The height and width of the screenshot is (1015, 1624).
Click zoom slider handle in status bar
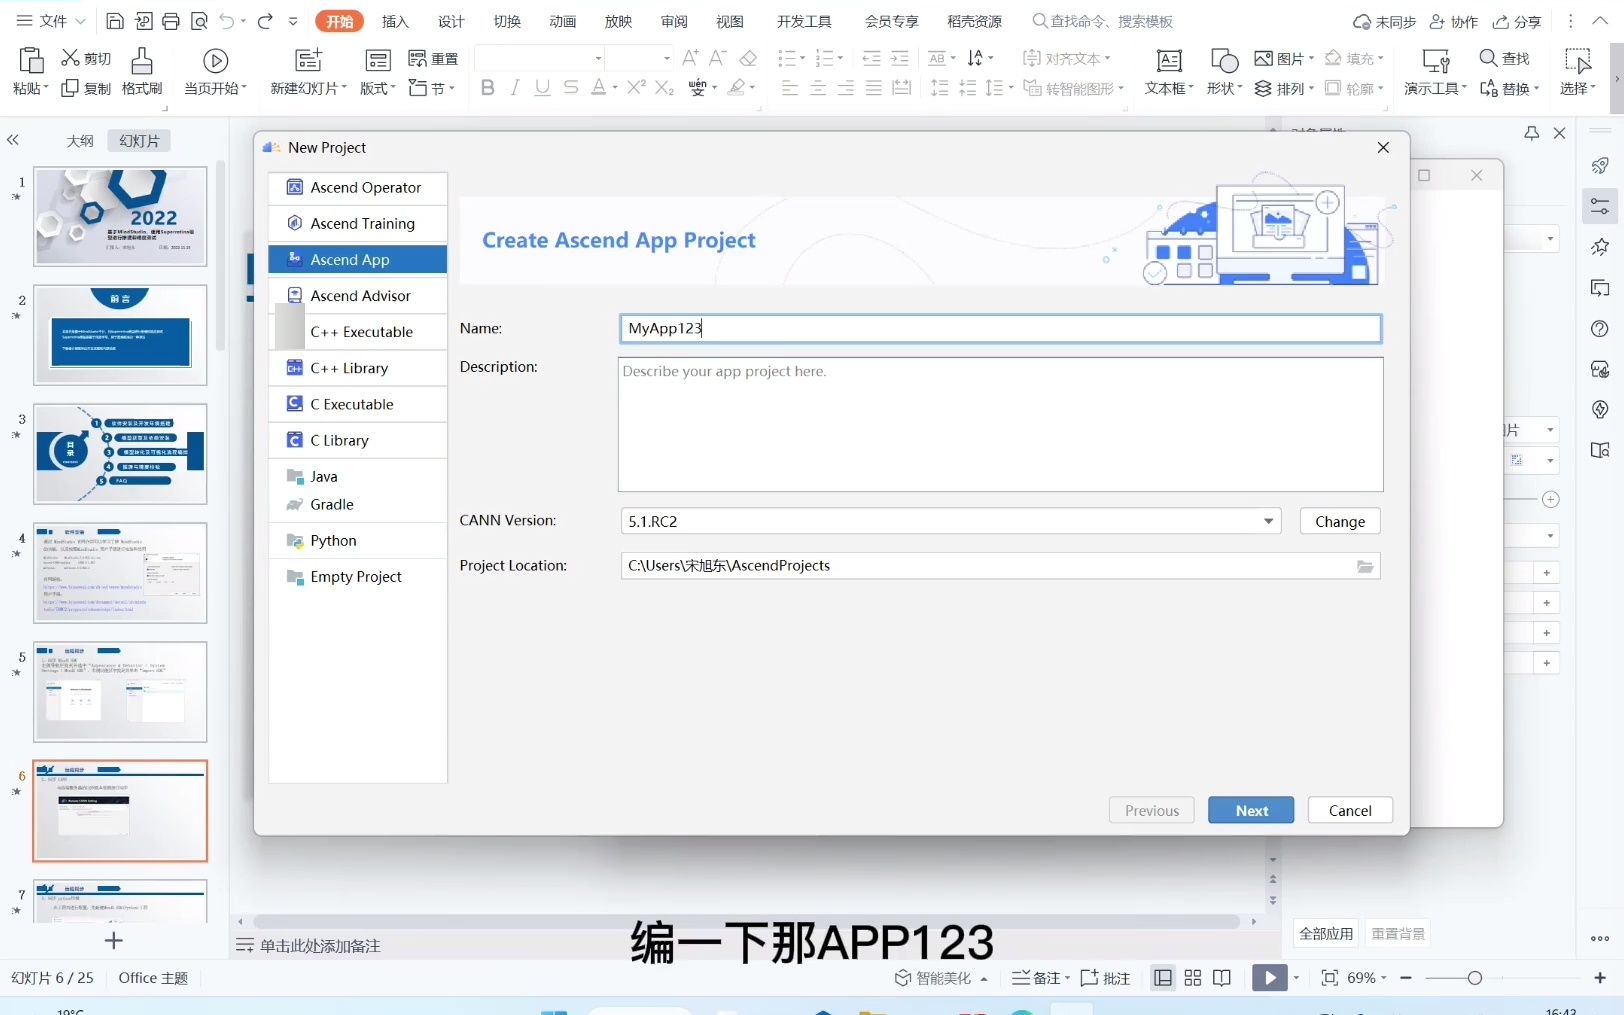coord(1474,978)
